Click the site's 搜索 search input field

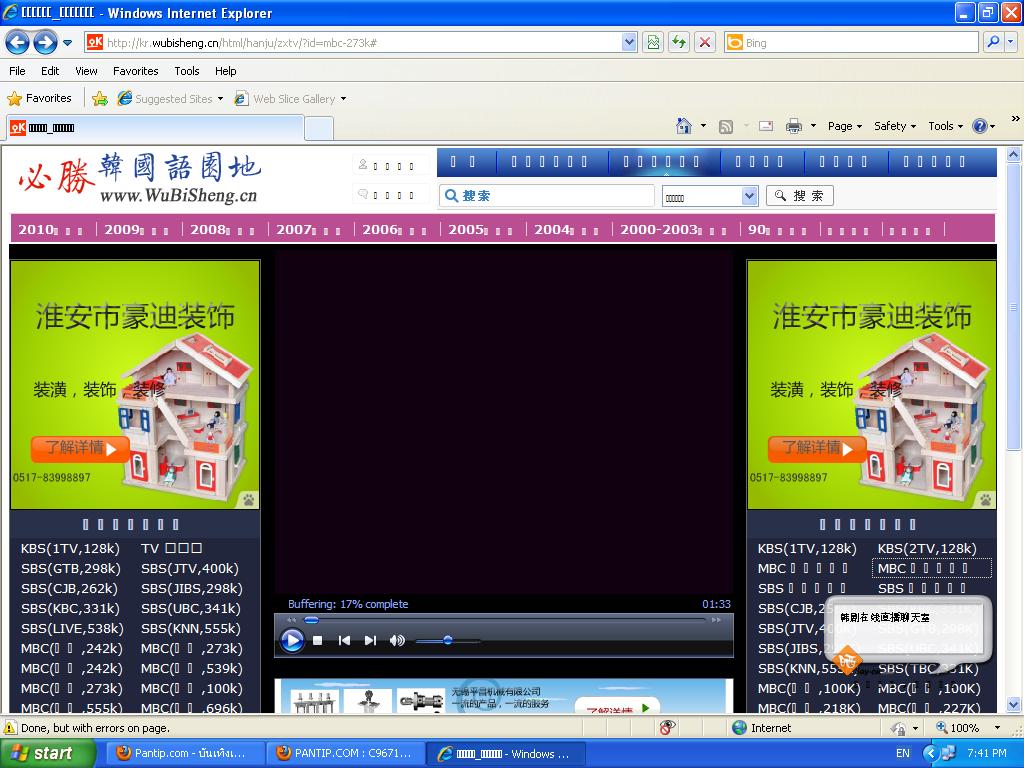(x=547, y=195)
